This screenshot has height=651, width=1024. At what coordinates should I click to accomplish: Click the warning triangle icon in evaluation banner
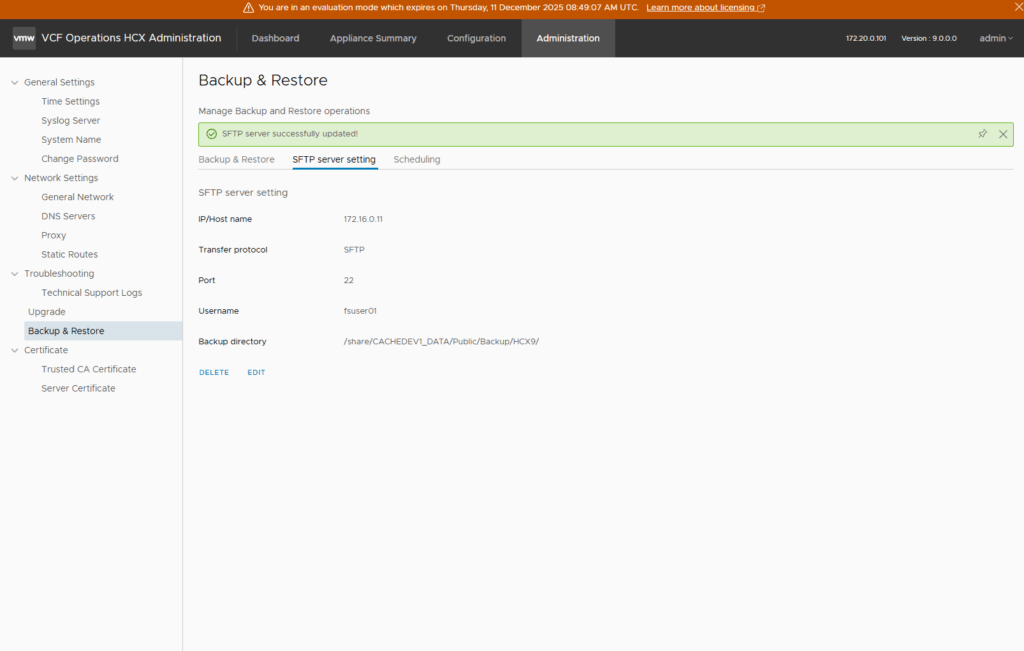[x=248, y=7]
